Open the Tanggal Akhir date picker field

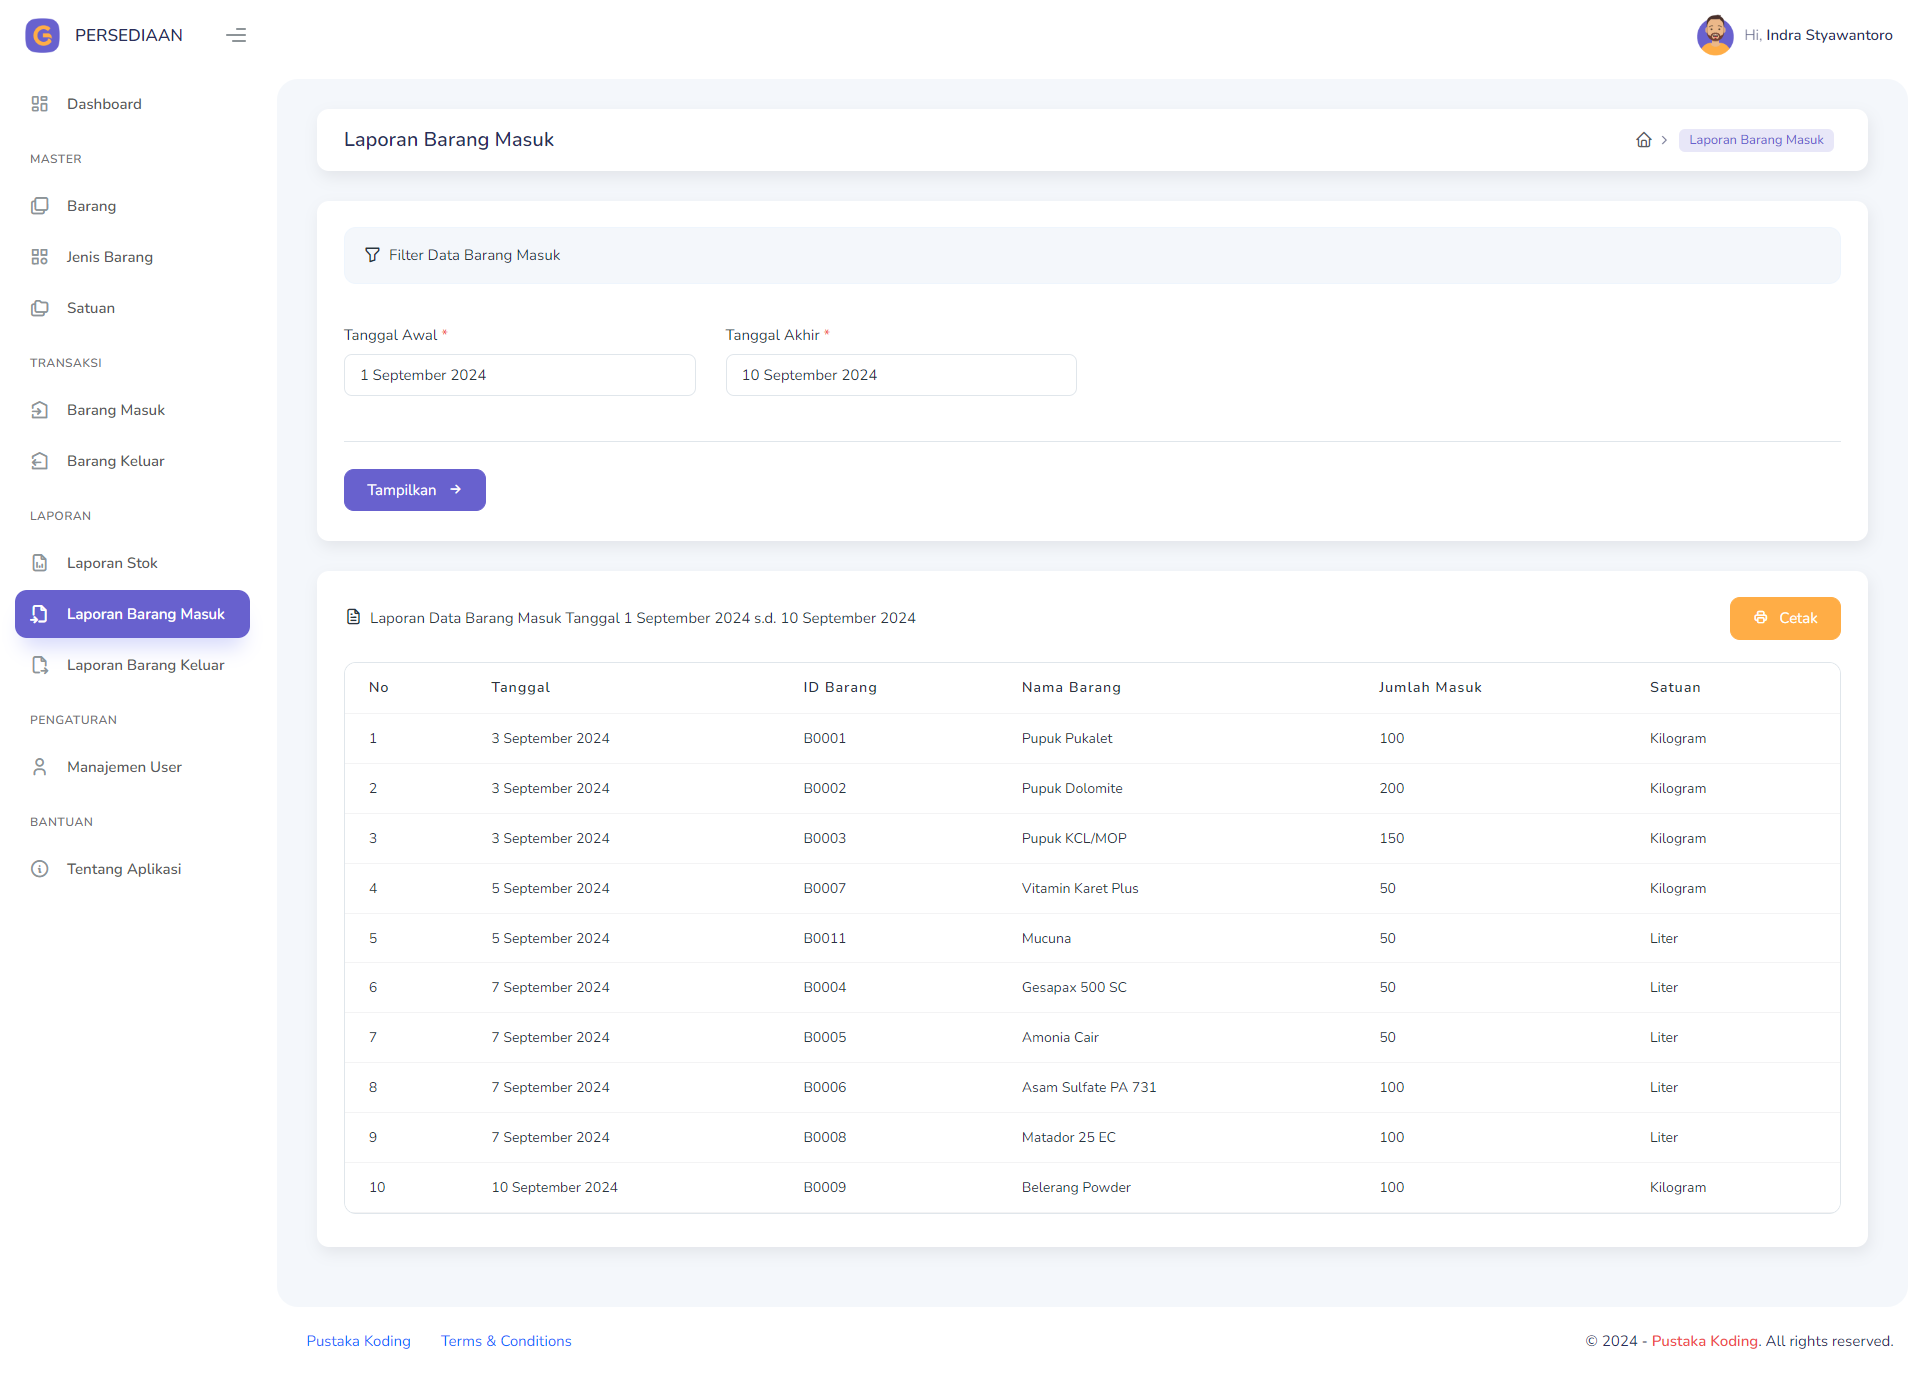coord(900,375)
